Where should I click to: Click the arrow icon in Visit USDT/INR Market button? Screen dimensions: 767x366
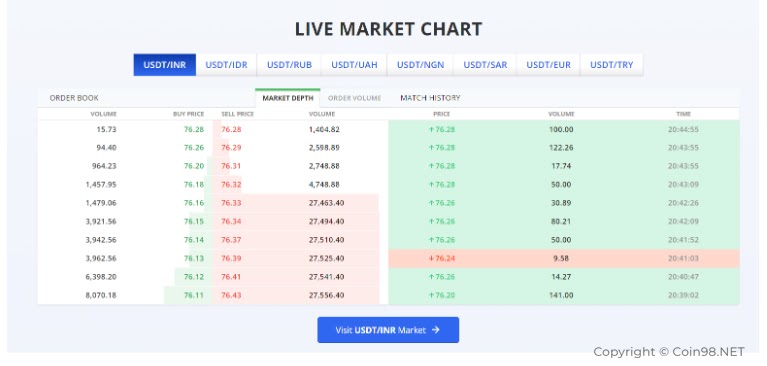click(x=435, y=330)
